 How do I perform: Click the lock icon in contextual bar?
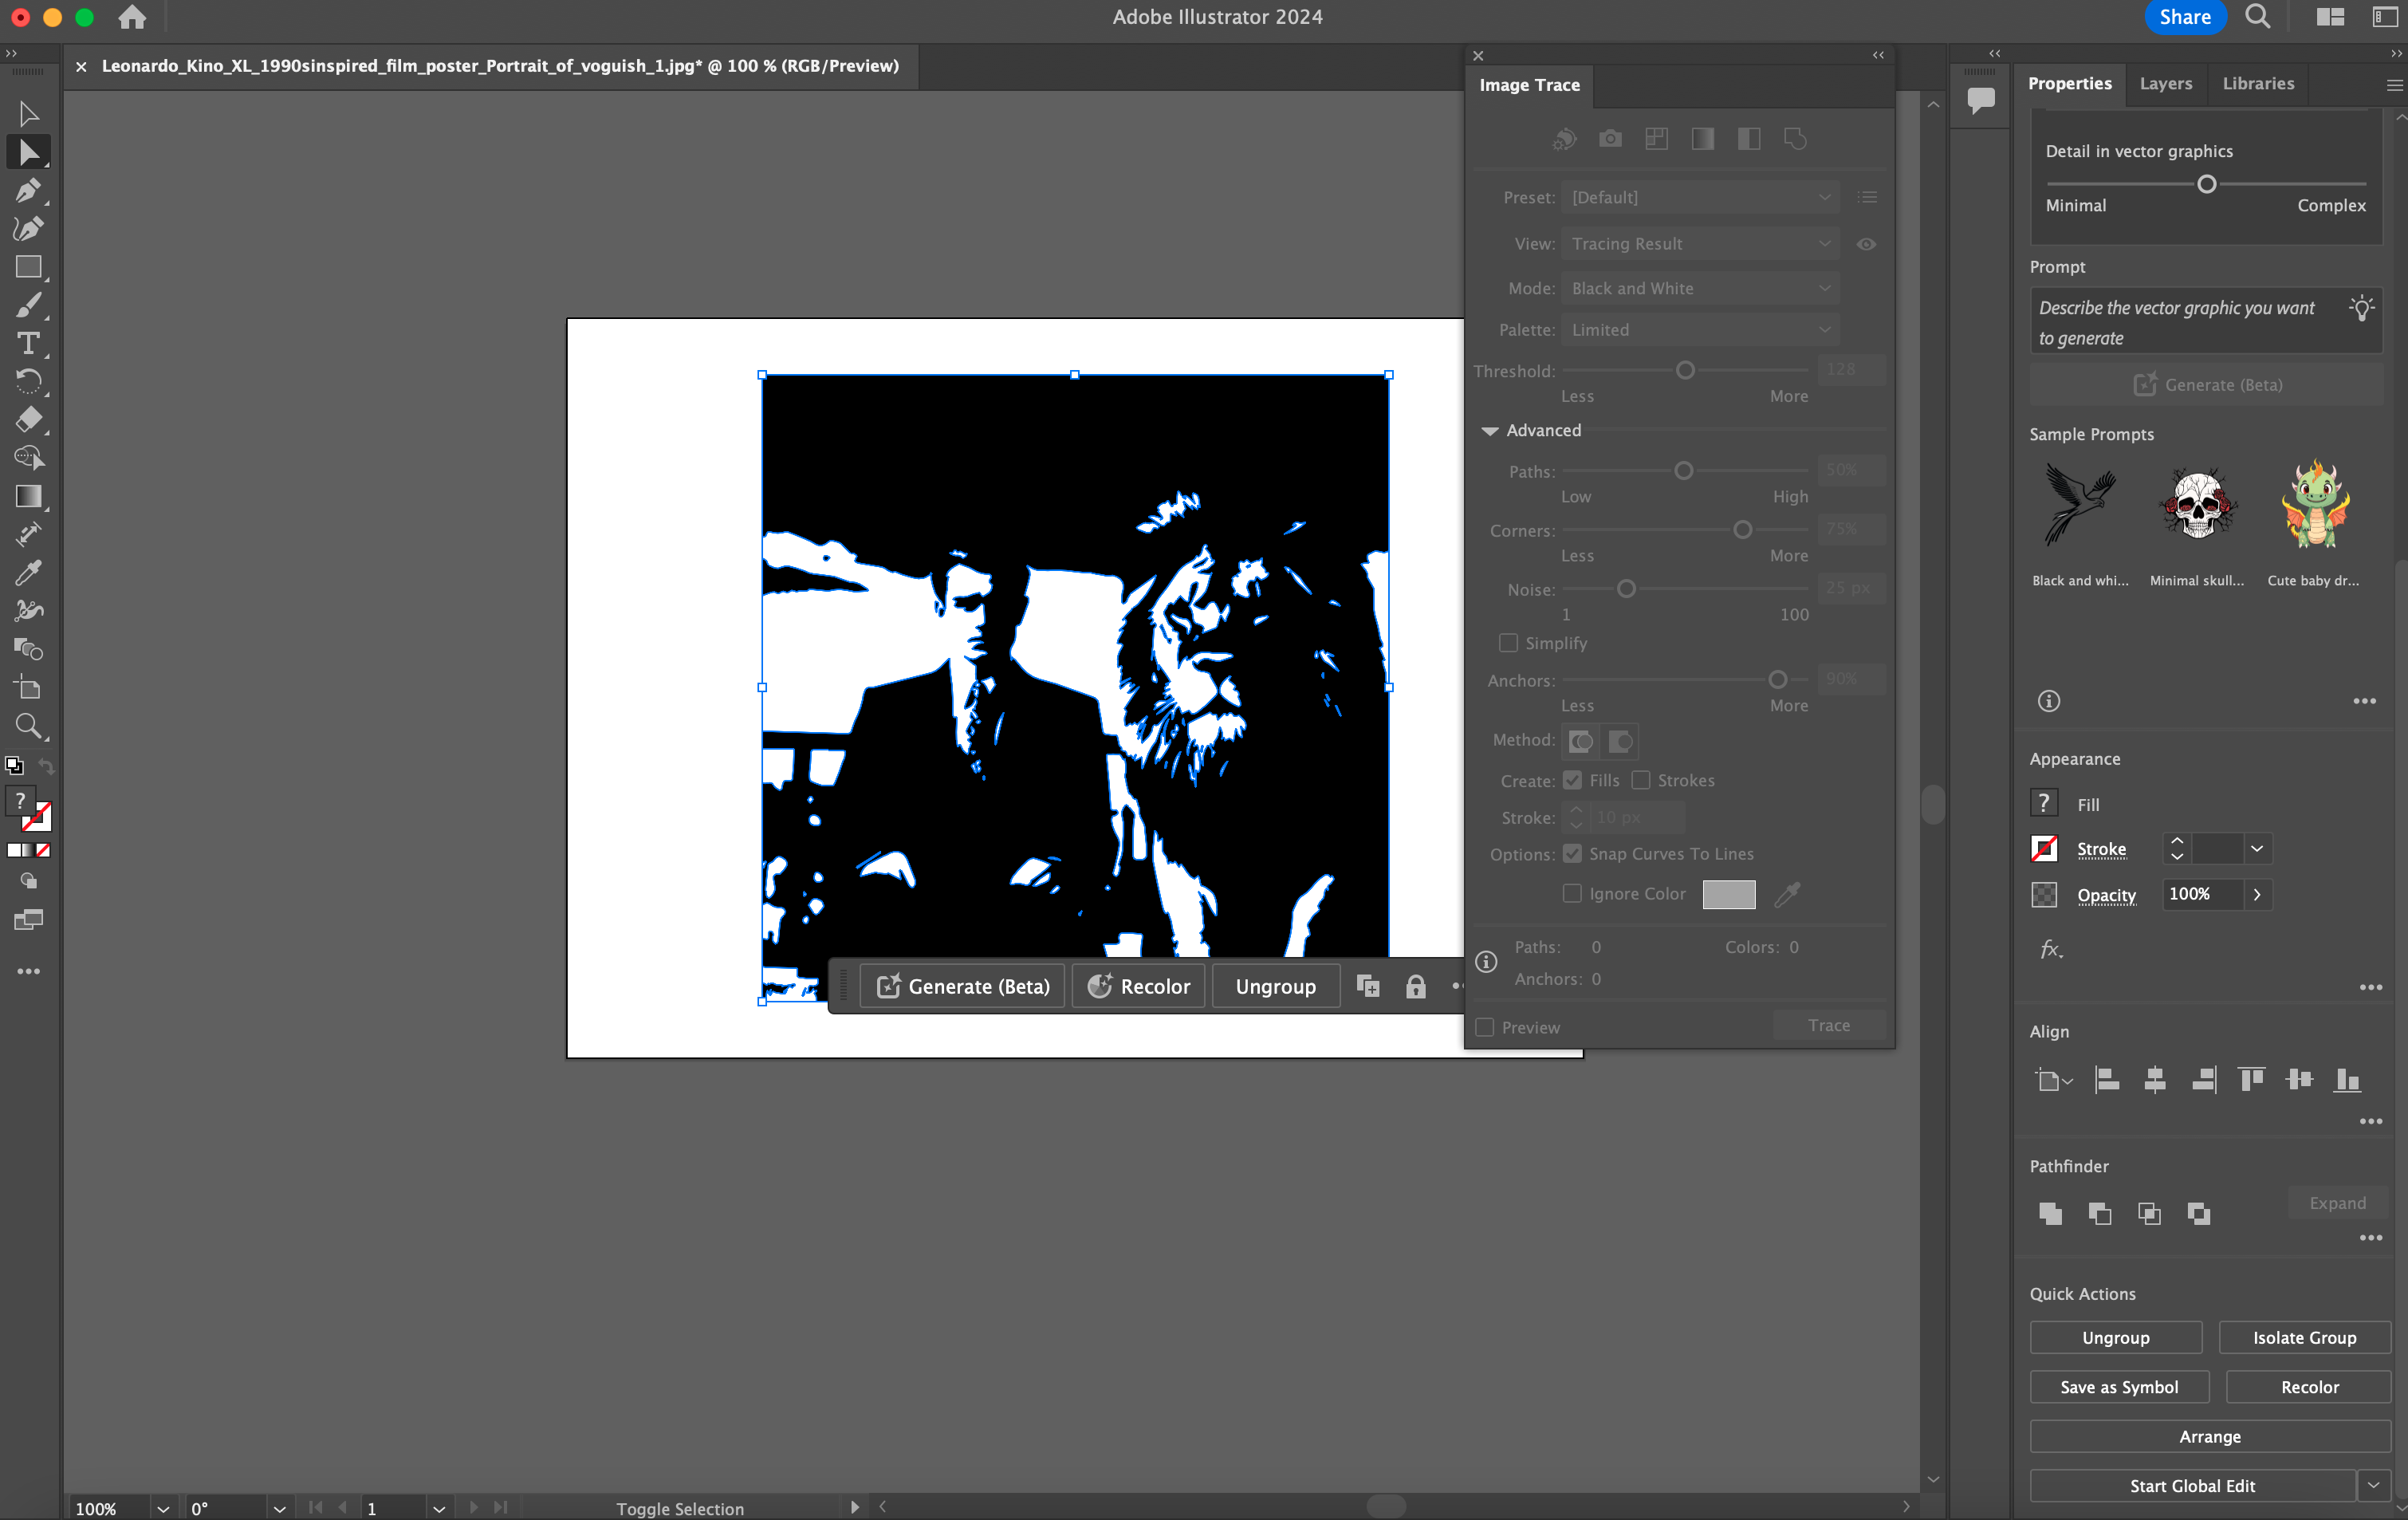(1415, 987)
